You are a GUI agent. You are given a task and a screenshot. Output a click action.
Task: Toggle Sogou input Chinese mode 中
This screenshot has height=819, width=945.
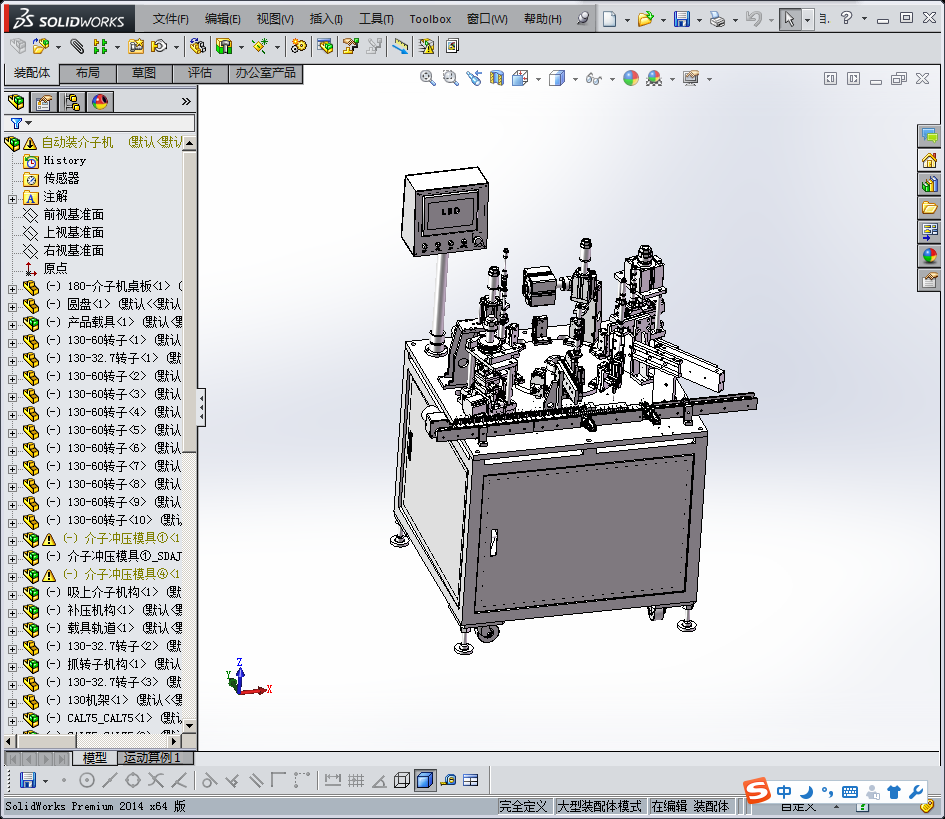pyautogui.click(x=783, y=792)
